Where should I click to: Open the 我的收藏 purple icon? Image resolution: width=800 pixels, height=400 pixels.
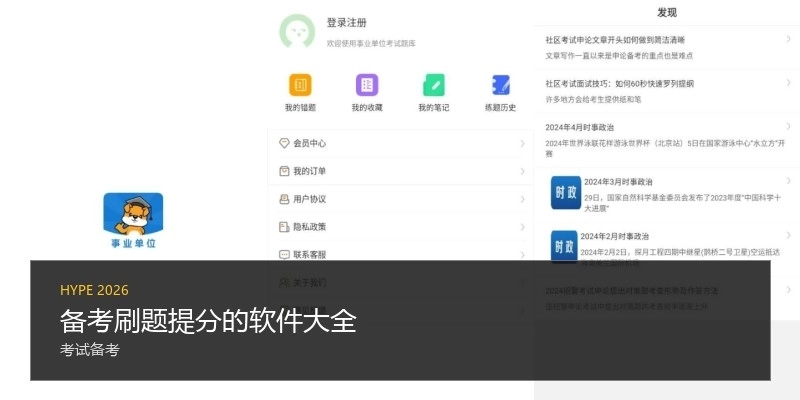(367, 85)
